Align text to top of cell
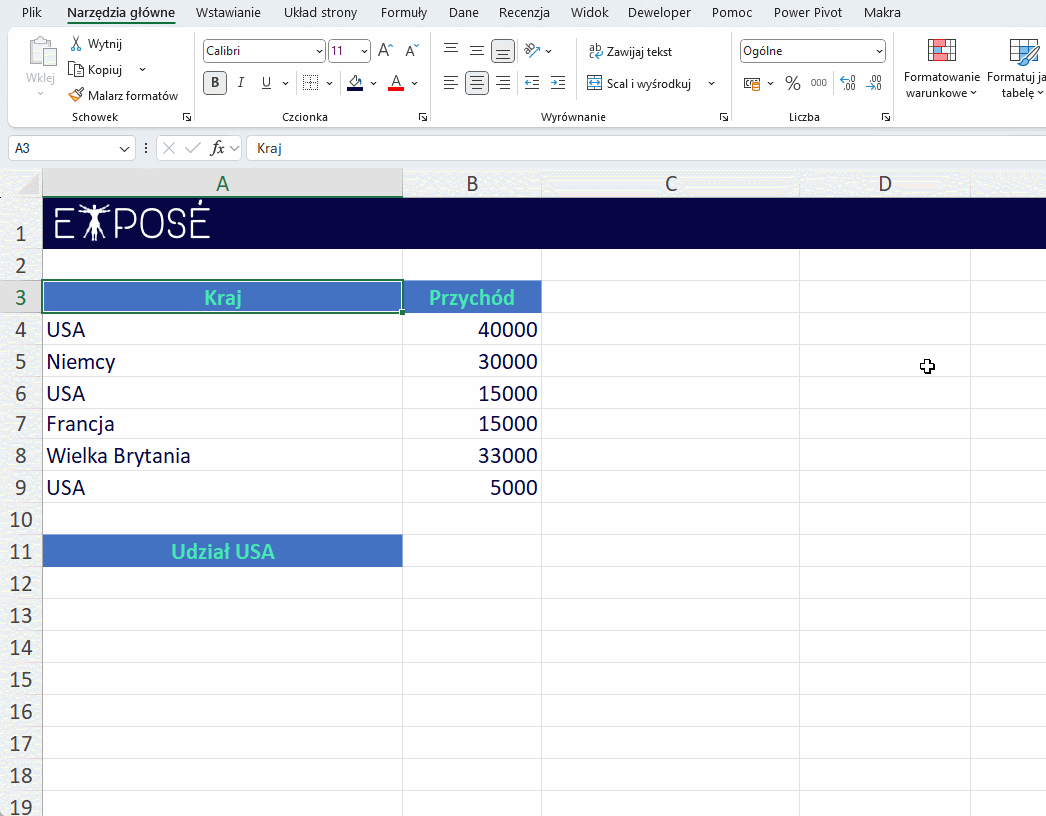1046x816 pixels. click(x=451, y=50)
